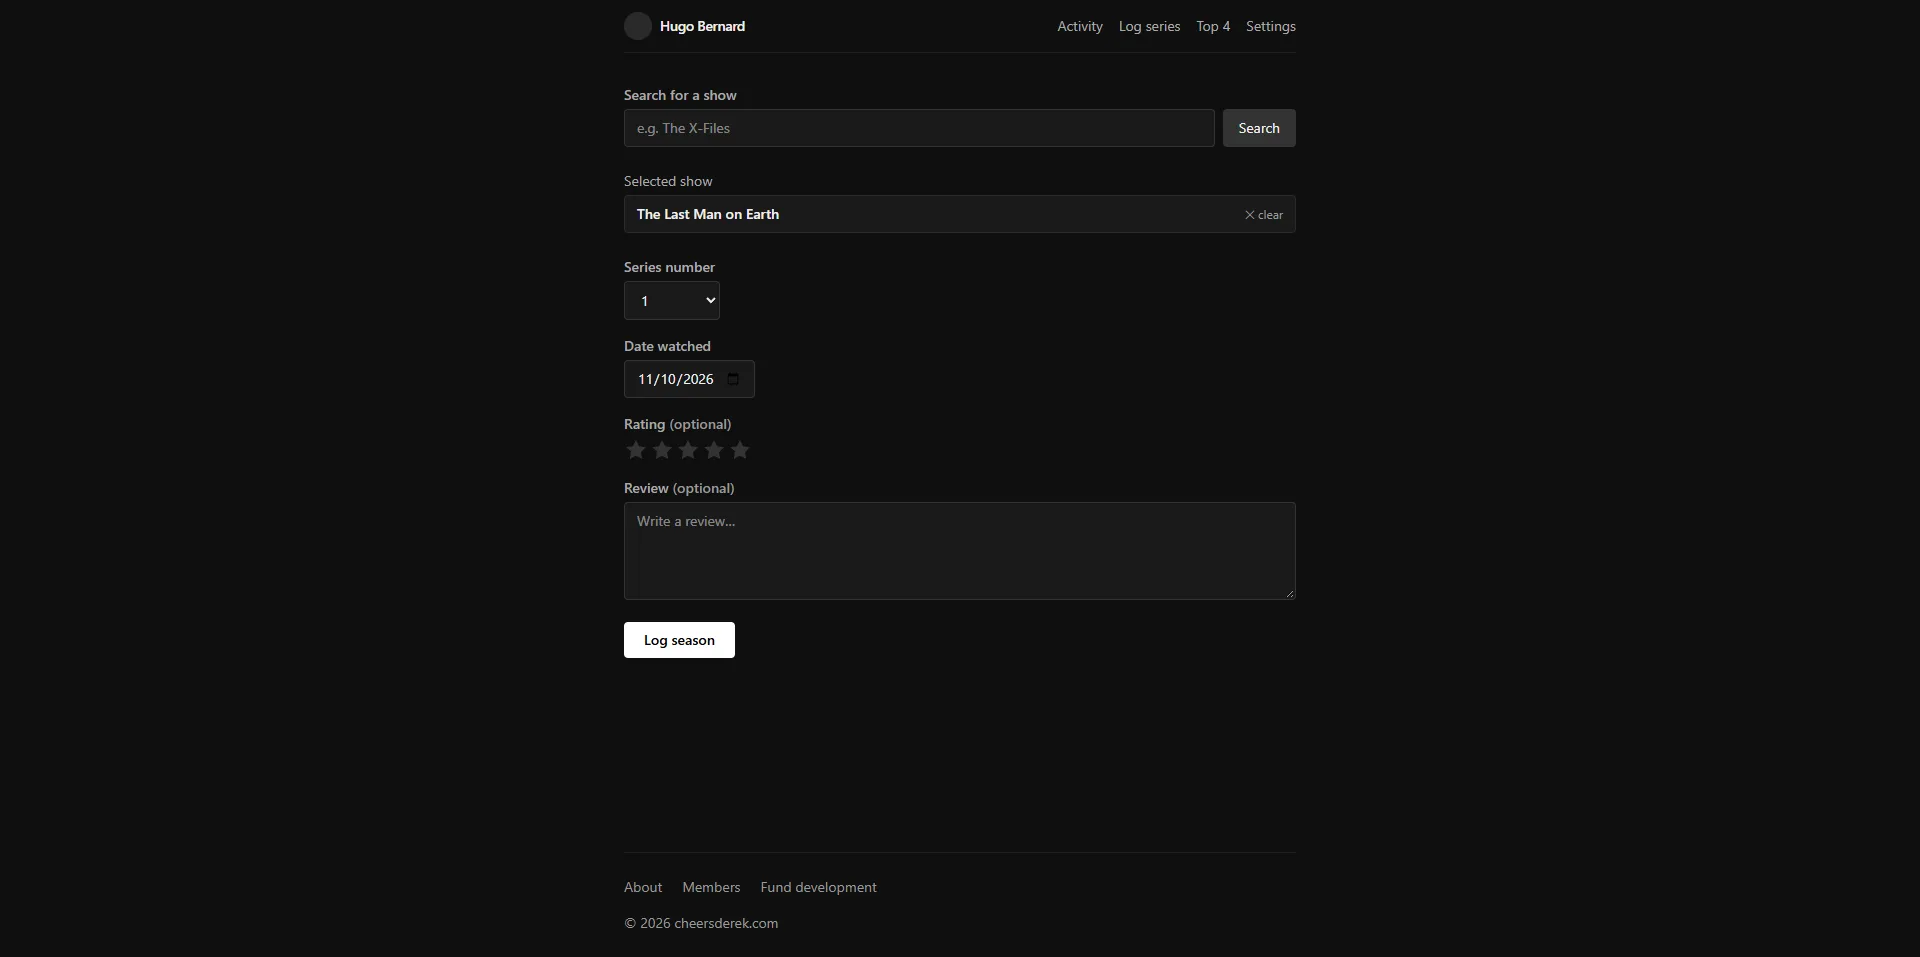Click the Date watched field showing 11/10/2026
1920x957 pixels.
(689, 379)
